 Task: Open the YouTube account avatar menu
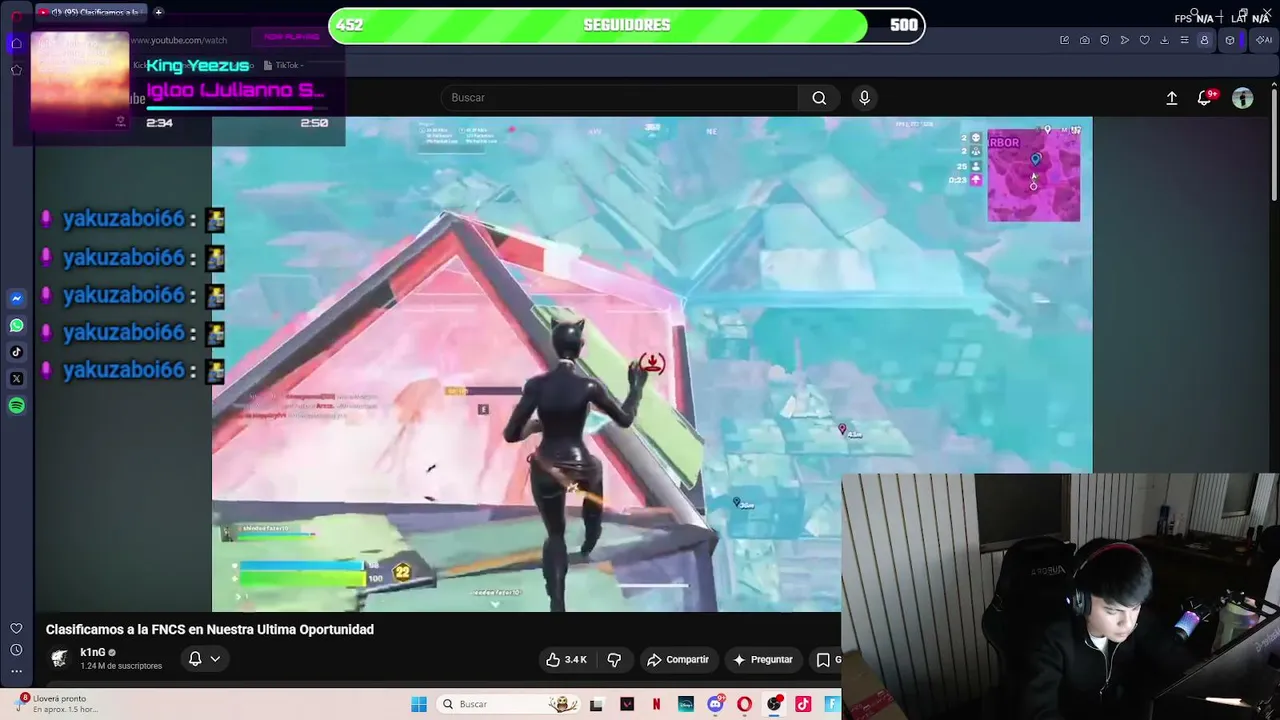tap(1243, 98)
